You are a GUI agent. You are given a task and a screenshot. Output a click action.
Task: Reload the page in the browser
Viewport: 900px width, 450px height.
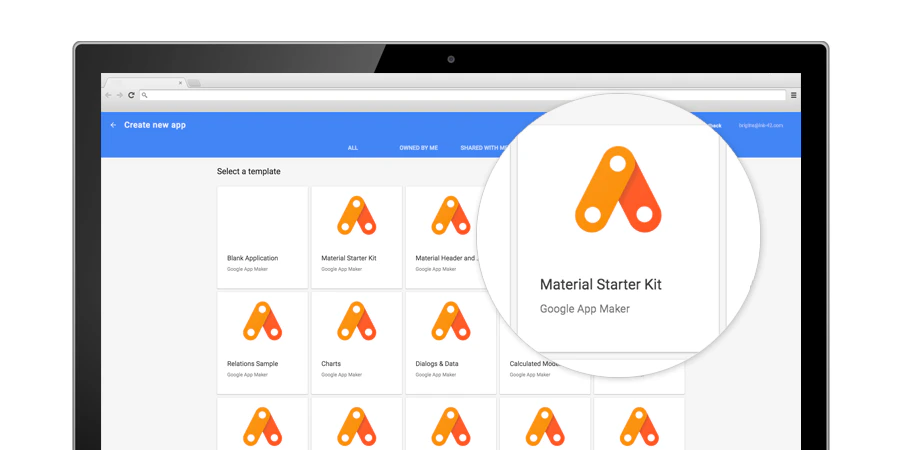(x=131, y=95)
